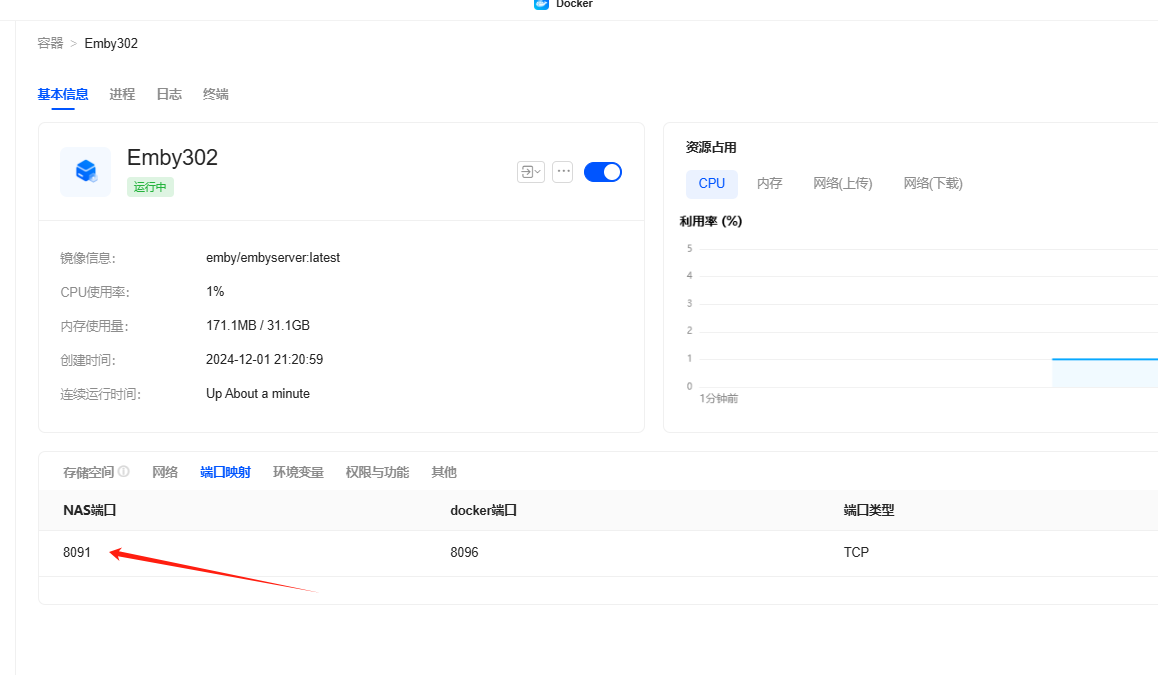
Task: Open the 环境变量 section tab
Action: (x=298, y=472)
